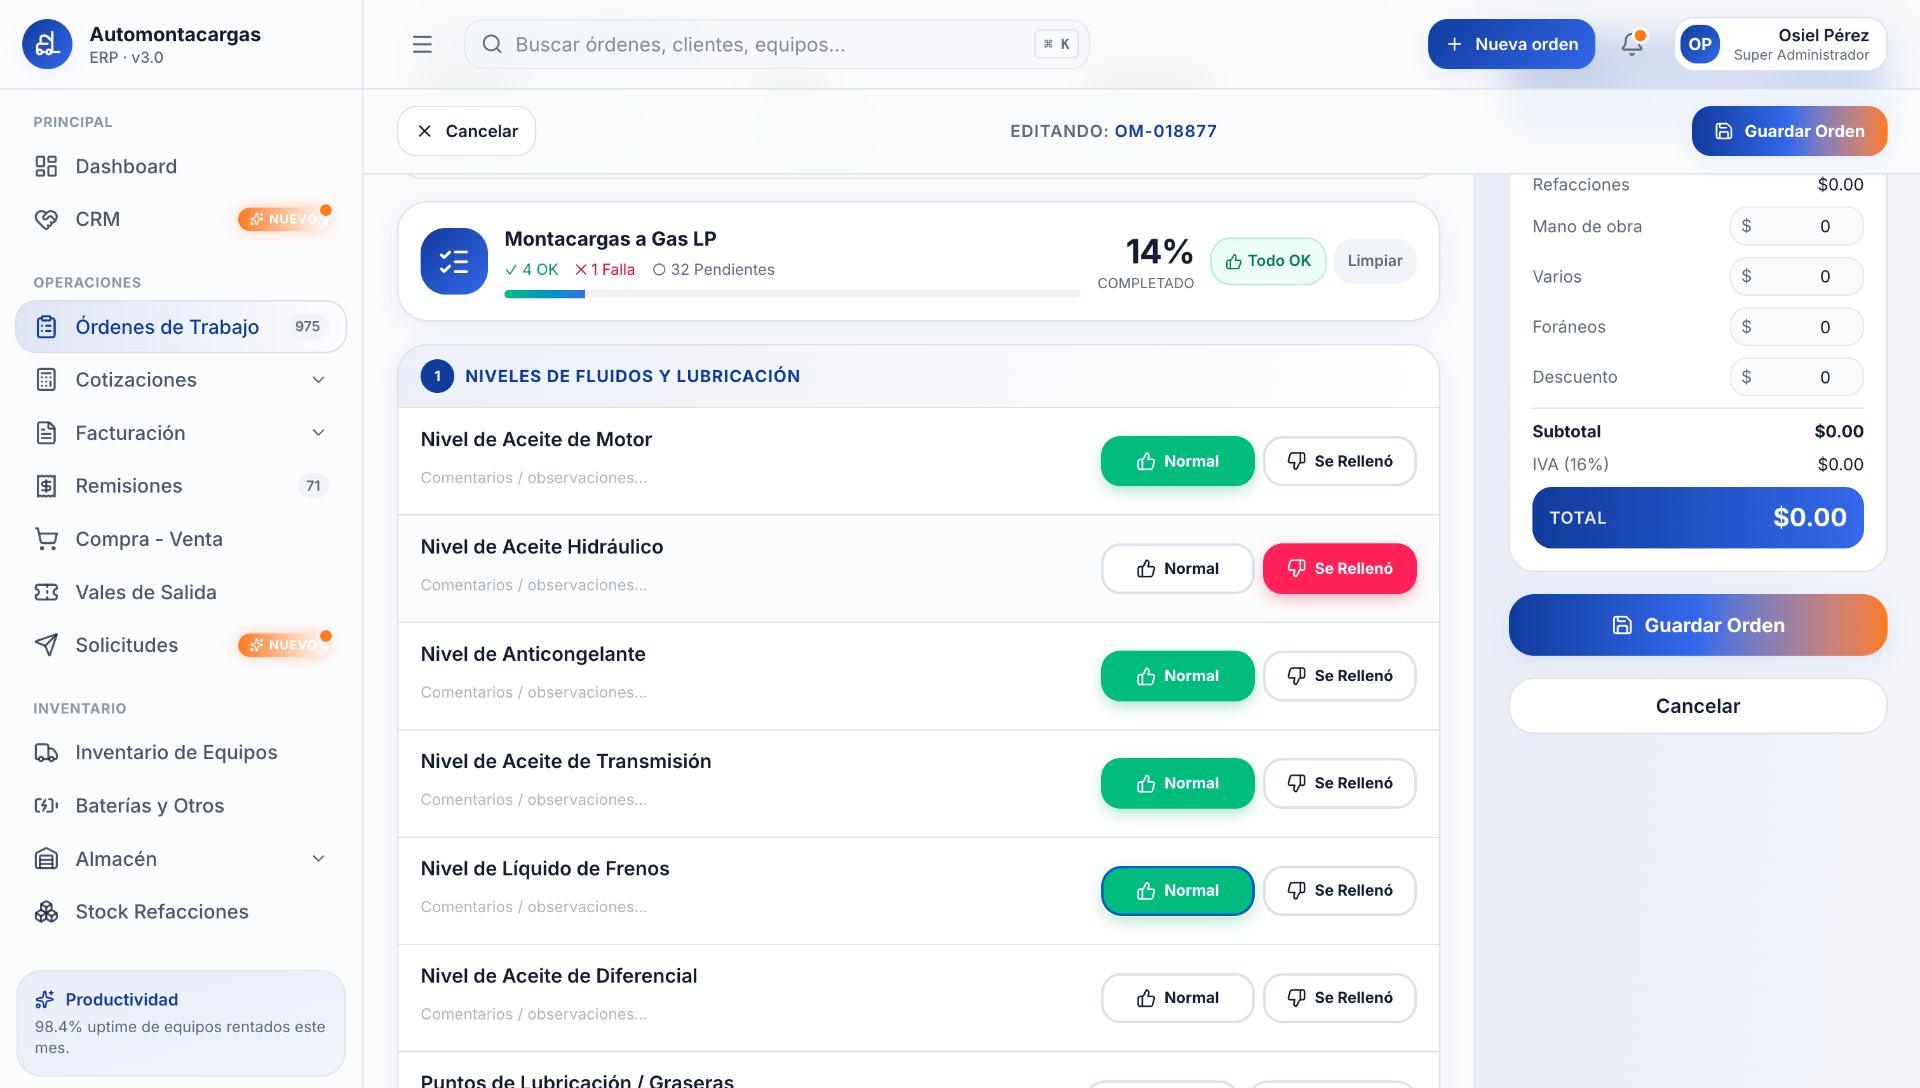Toggle Se Rellenó for Nivel de Aceite Hidráulico
This screenshot has height=1088, width=1920.
1340,569
